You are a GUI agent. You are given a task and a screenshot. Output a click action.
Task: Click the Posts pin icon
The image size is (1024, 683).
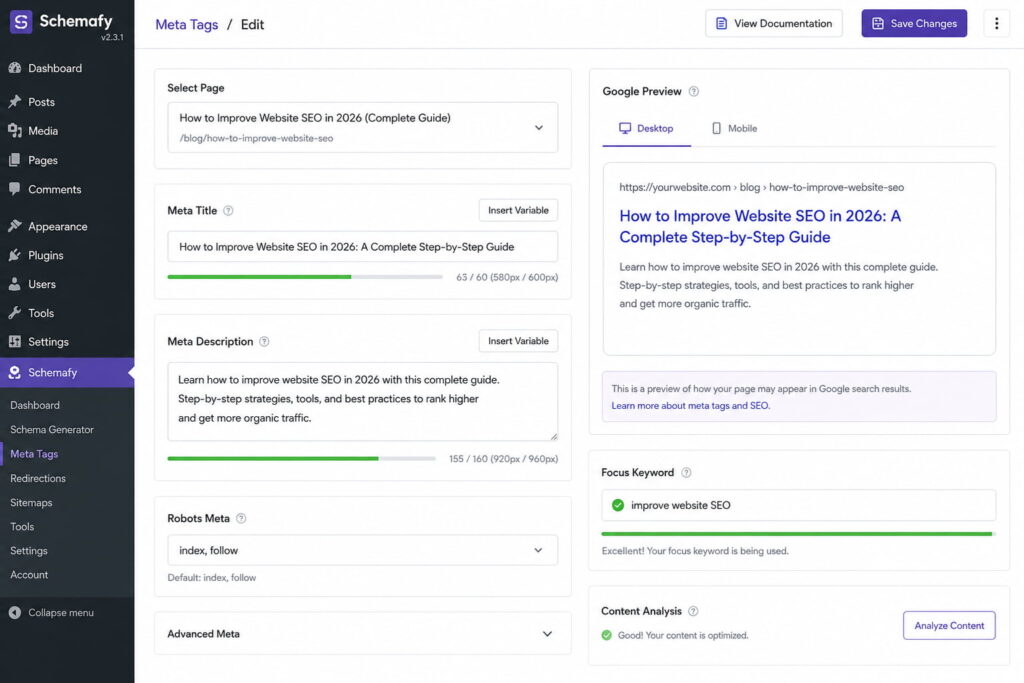pos(14,102)
